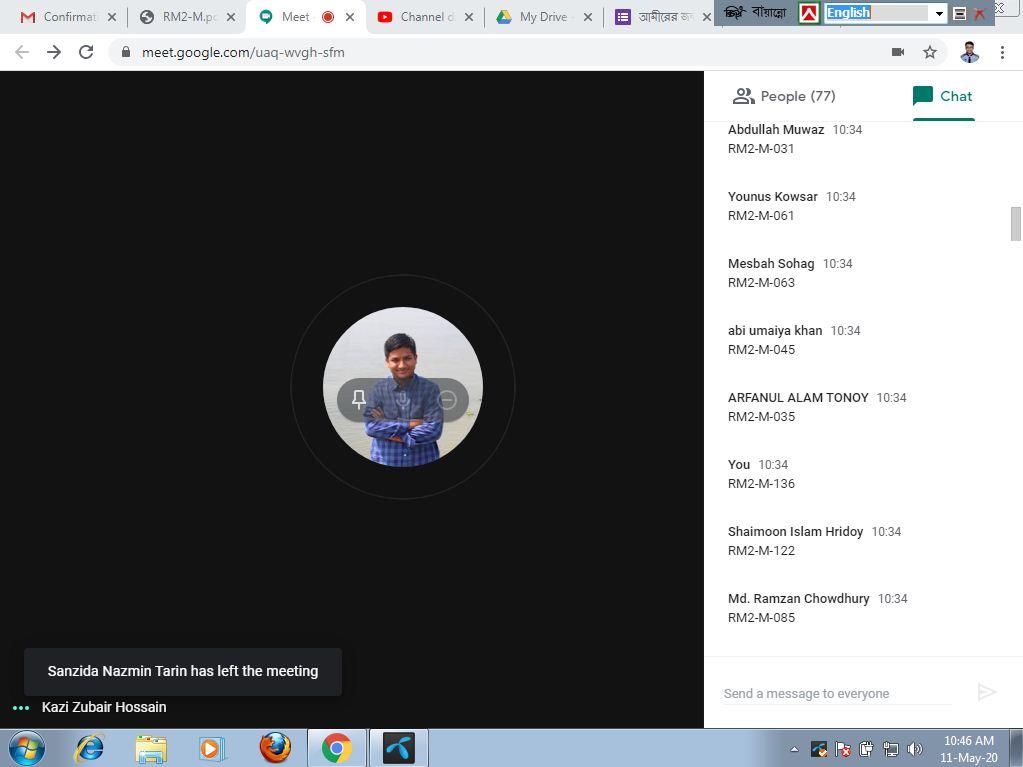Click the send message arrow icon
This screenshot has width=1023, height=767.
tap(986, 692)
